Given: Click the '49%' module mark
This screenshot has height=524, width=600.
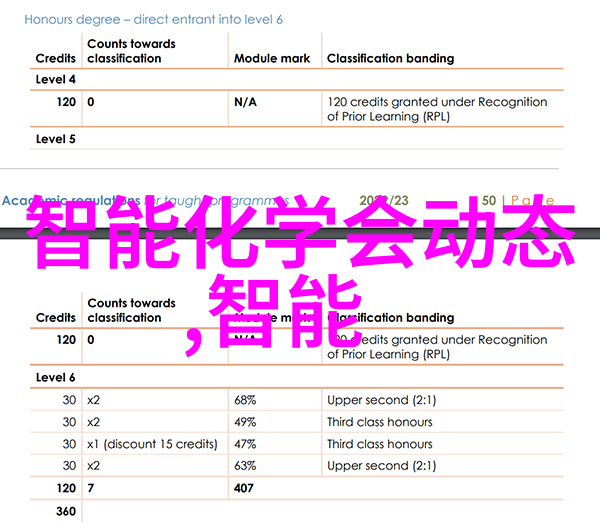Looking at the screenshot, I should 245,422.
